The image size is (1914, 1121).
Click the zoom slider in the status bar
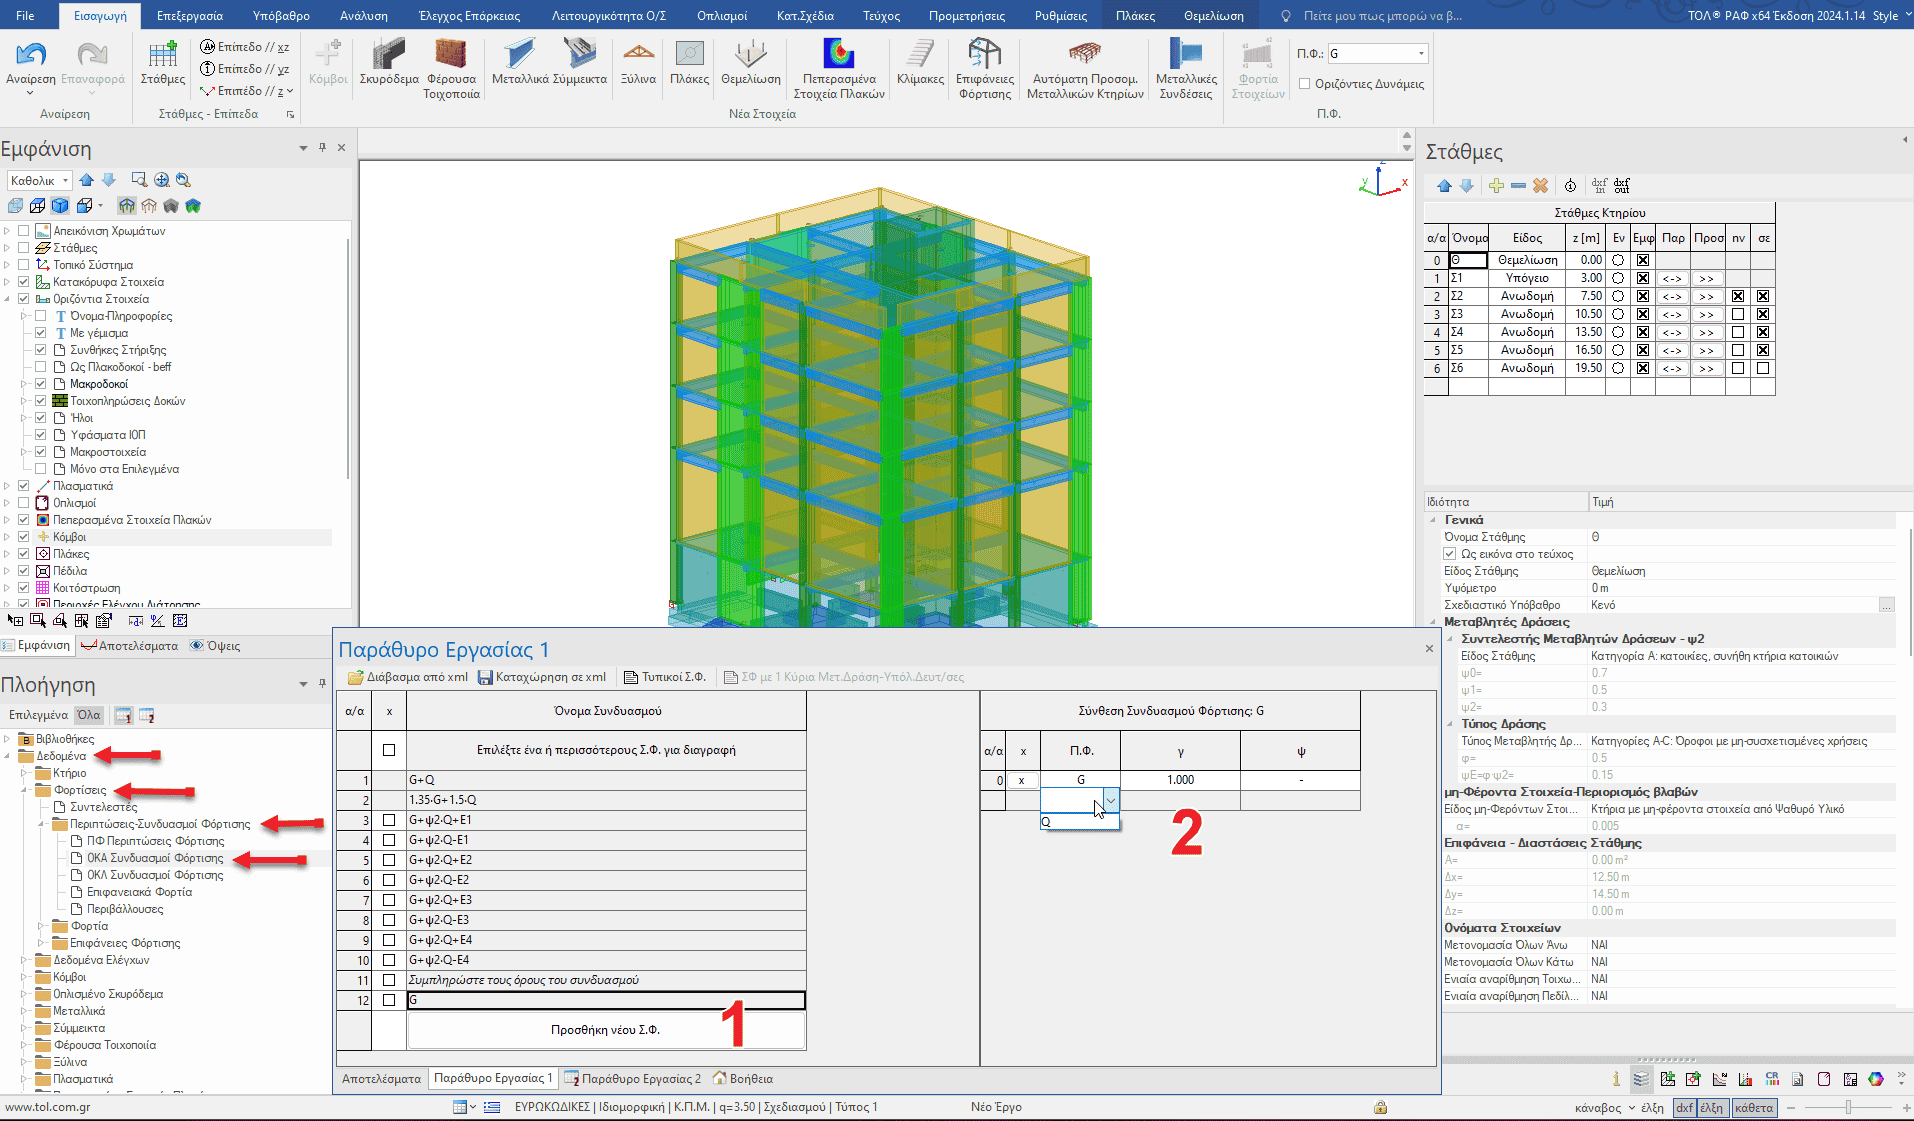1848,1107
